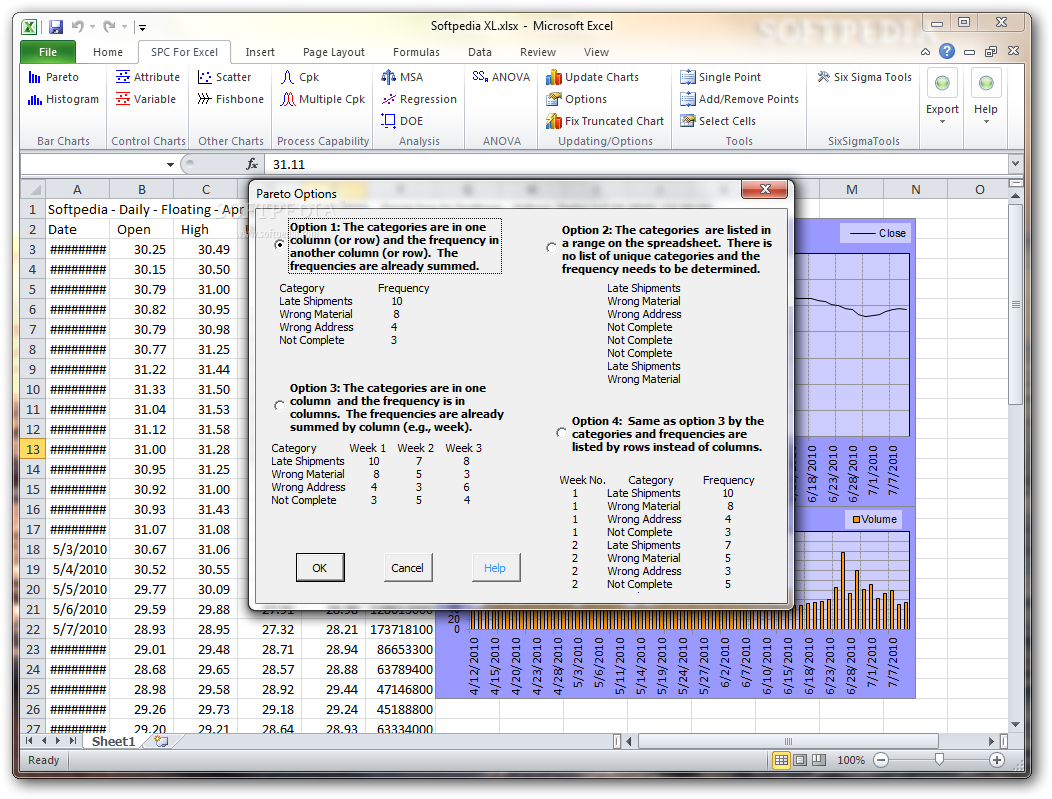Minimize the ribbon with the caret
1052x799 pixels.
(925, 52)
